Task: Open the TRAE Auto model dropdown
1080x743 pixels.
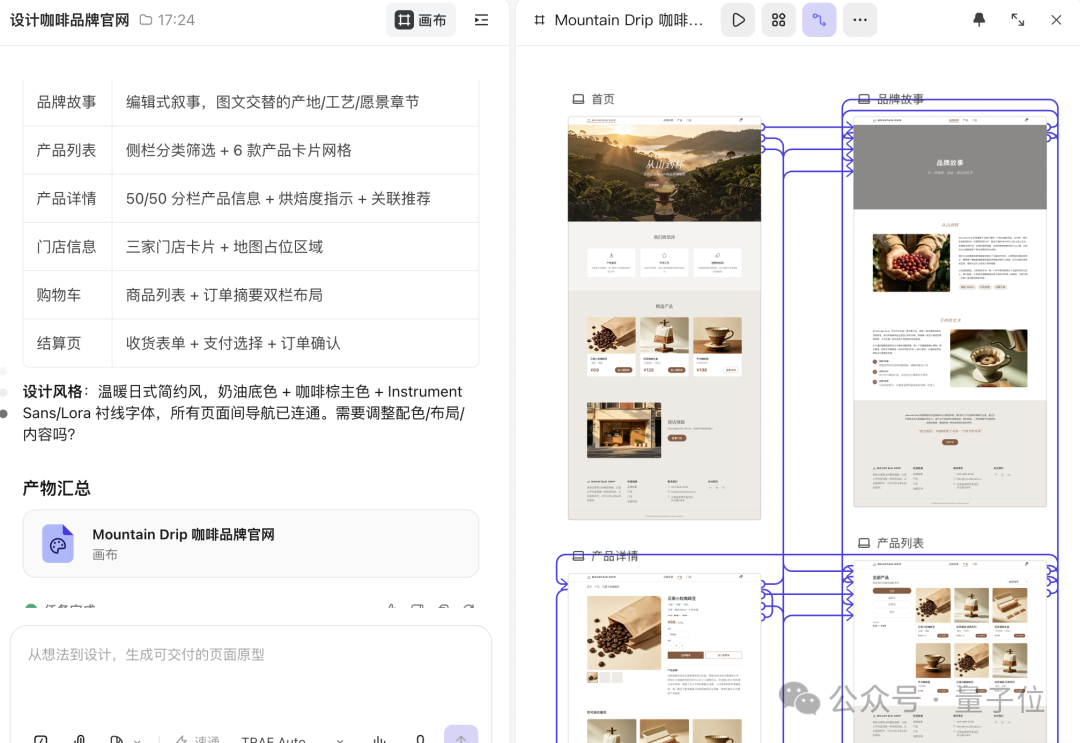Action: pos(292,740)
